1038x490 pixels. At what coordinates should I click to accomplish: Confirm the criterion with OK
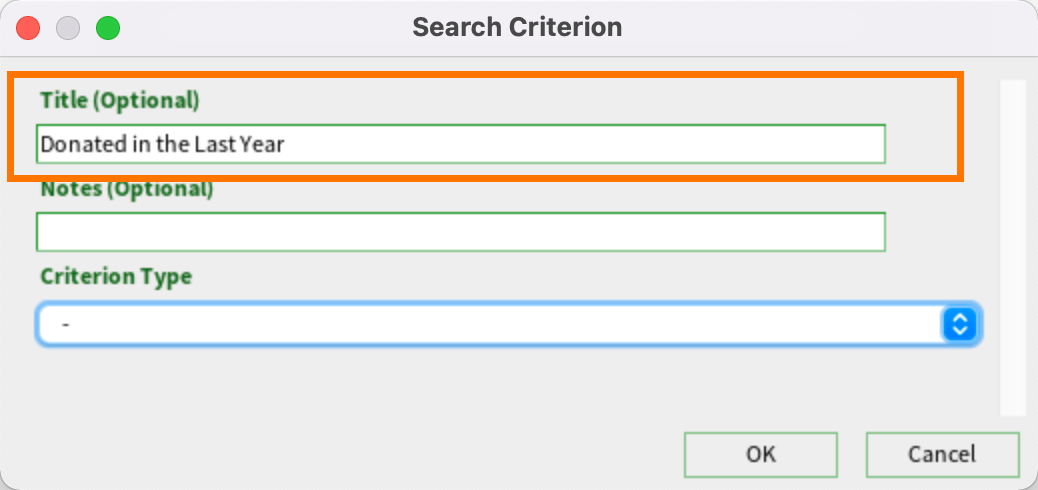[x=761, y=454]
